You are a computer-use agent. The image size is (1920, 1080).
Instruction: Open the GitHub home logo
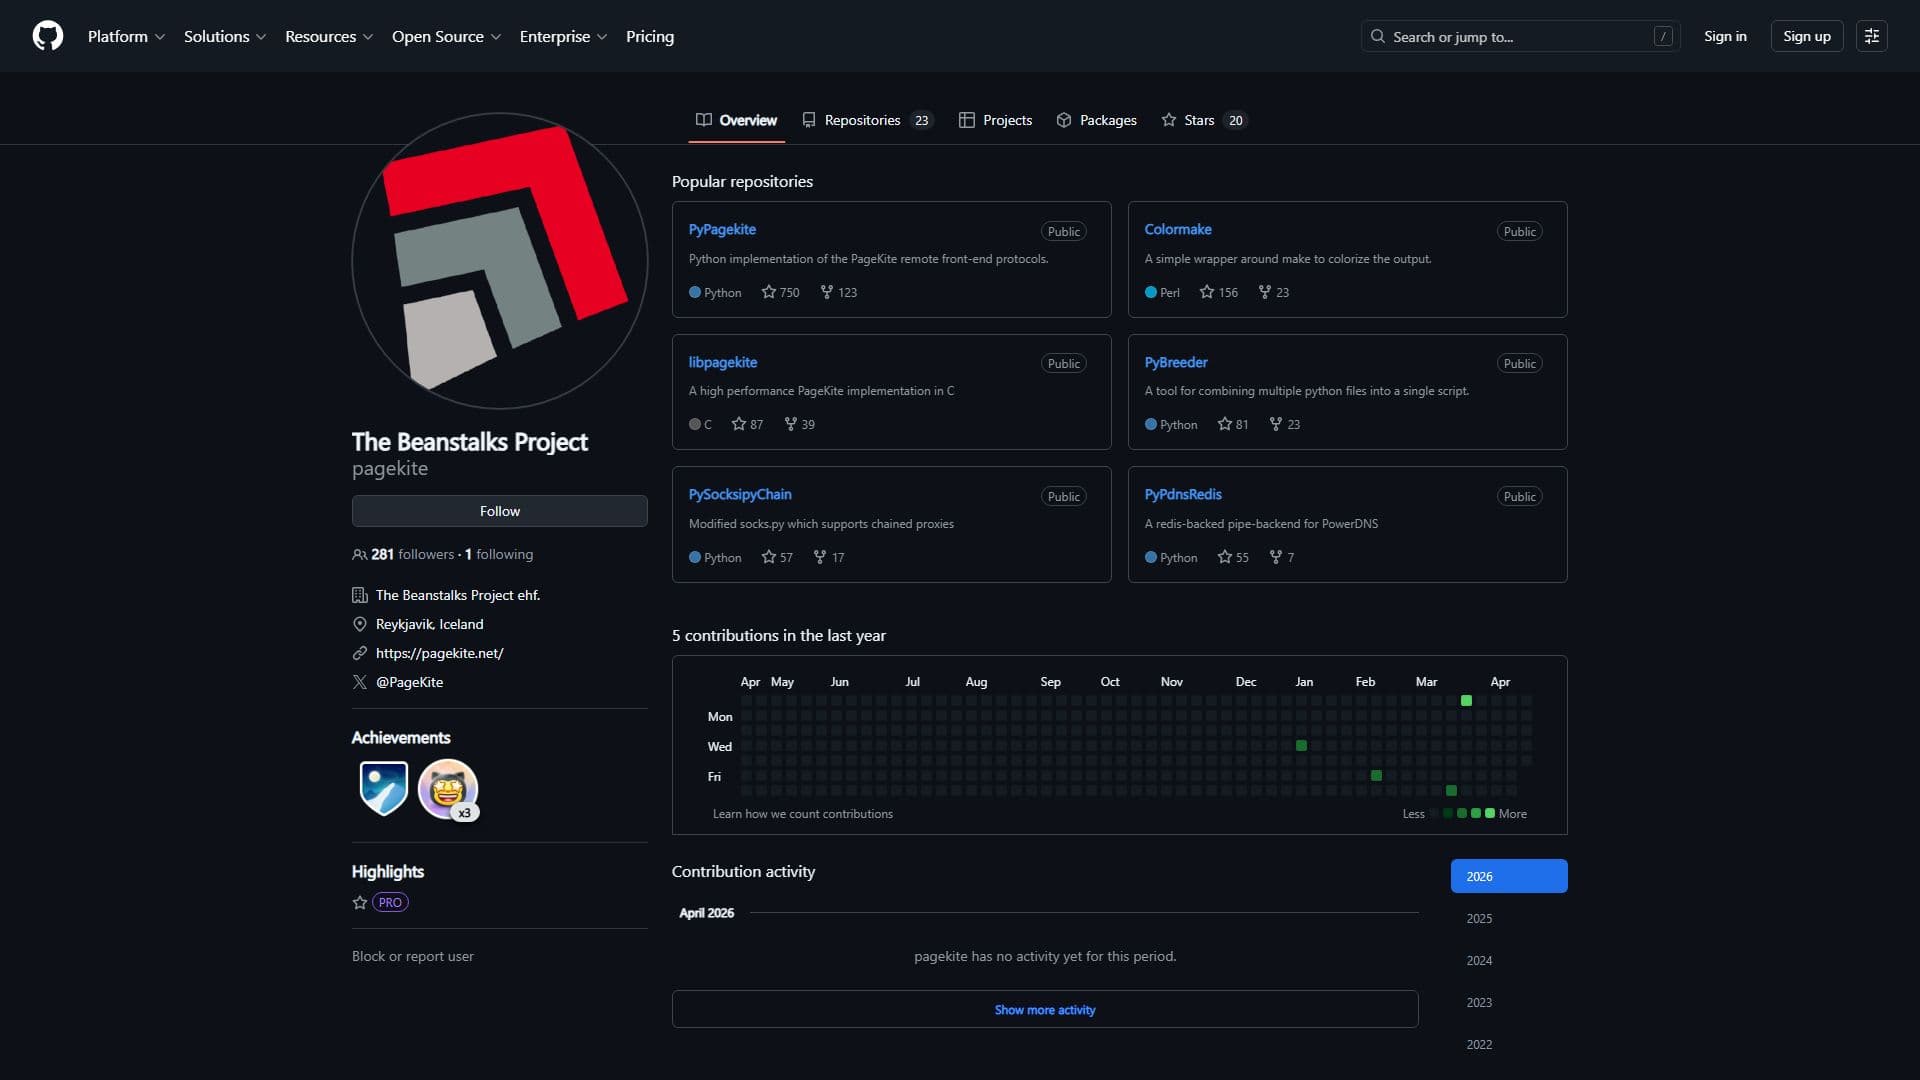coord(48,36)
